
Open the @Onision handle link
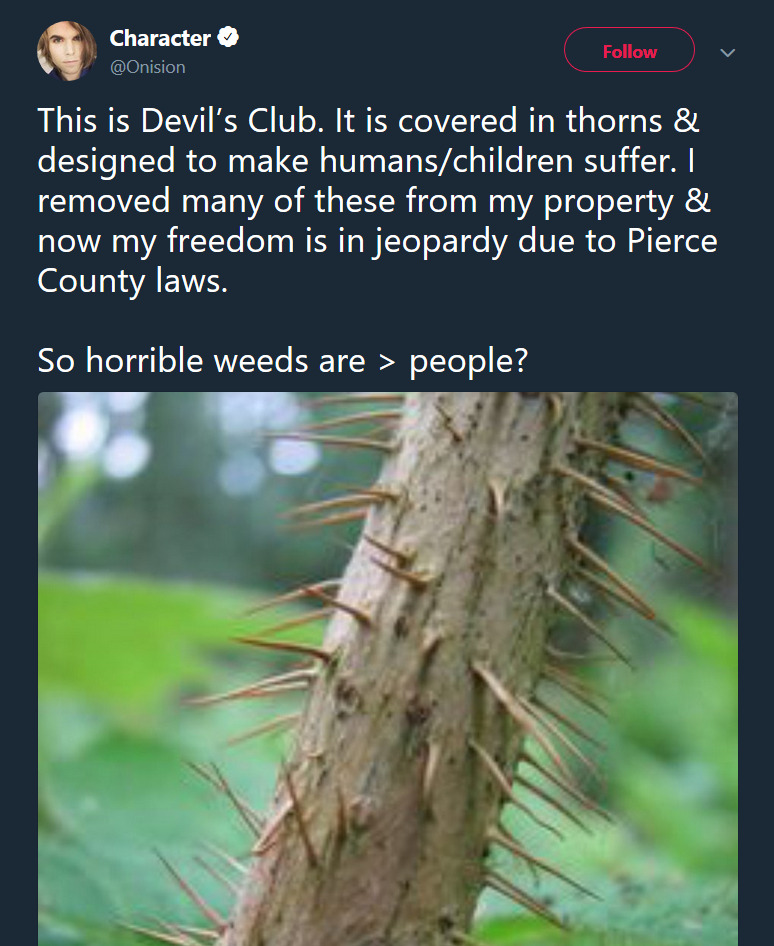tap(147, 67)
